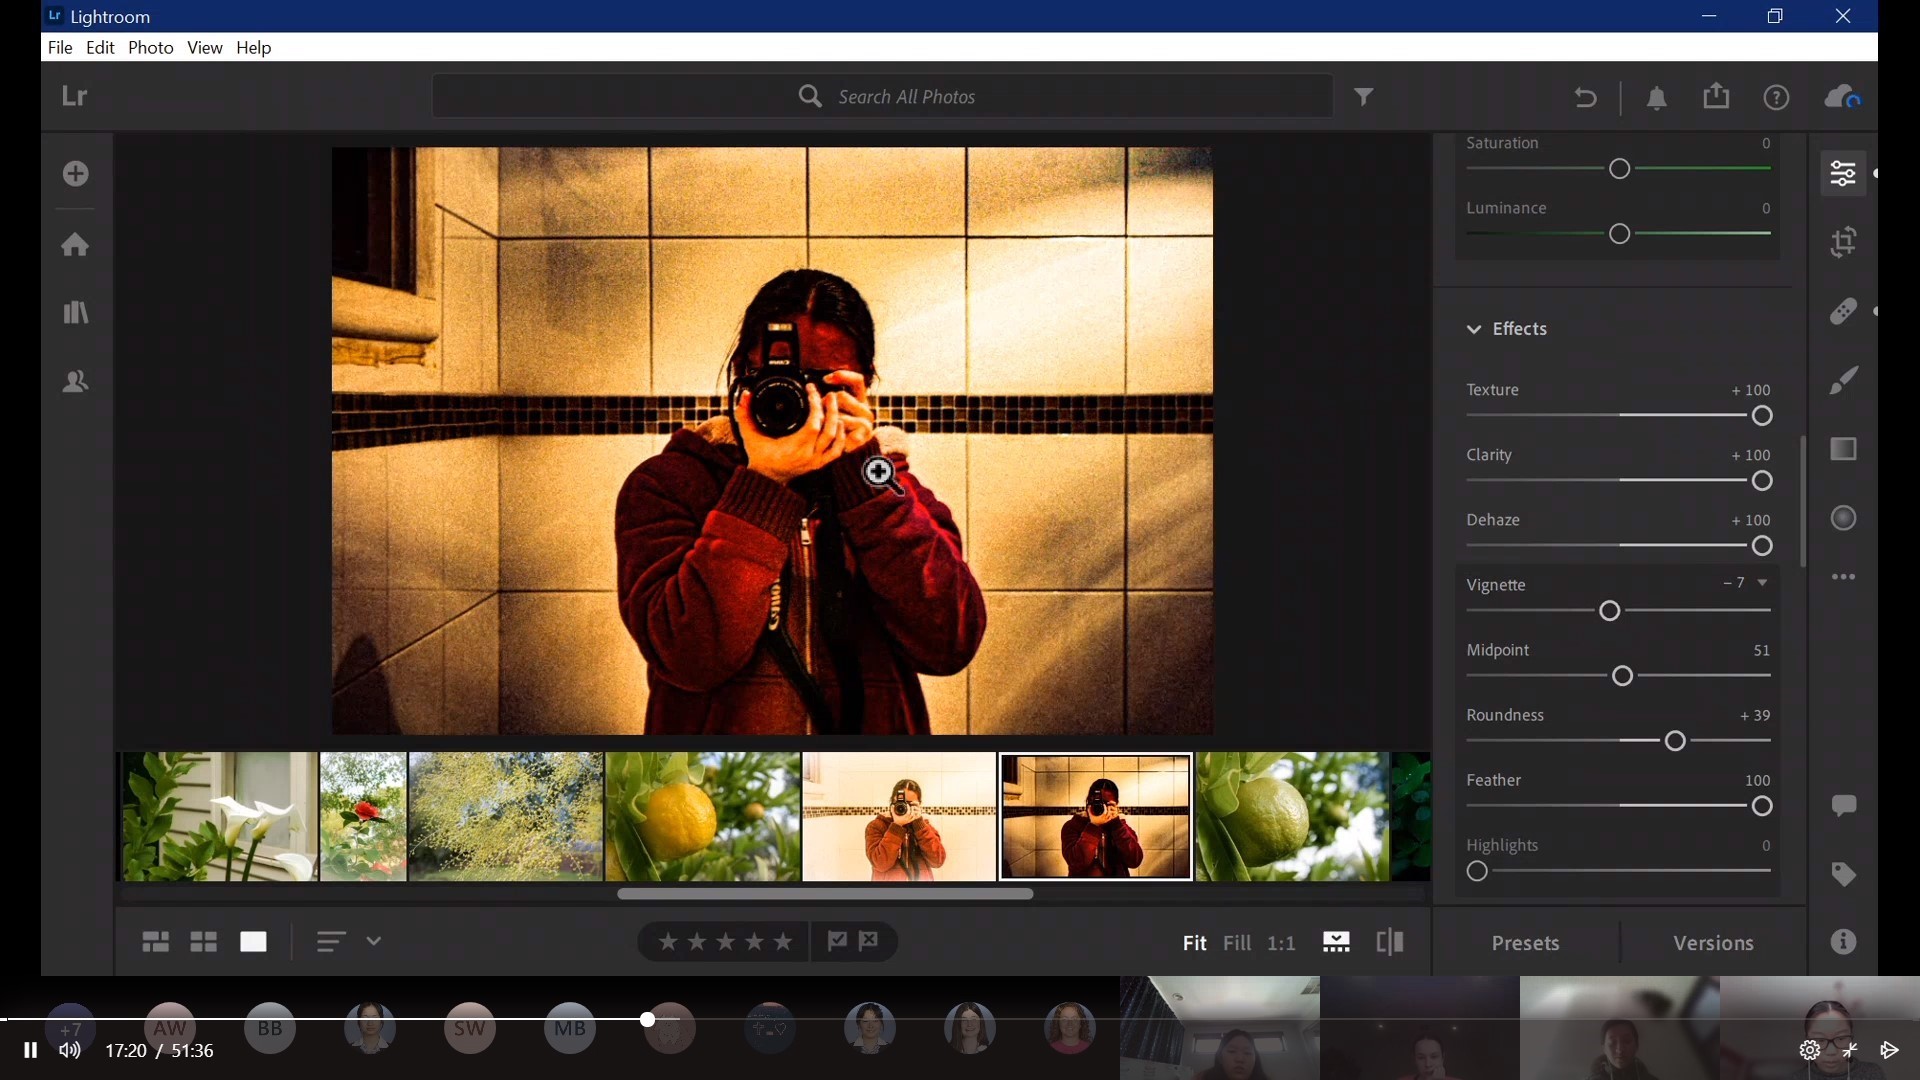
Task: Open the sort order dropdown chevron
Action: 373,941
